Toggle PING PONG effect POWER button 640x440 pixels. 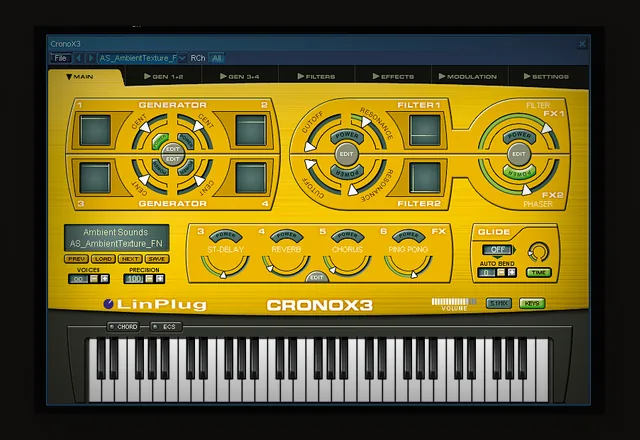click(x=409, y=236)
